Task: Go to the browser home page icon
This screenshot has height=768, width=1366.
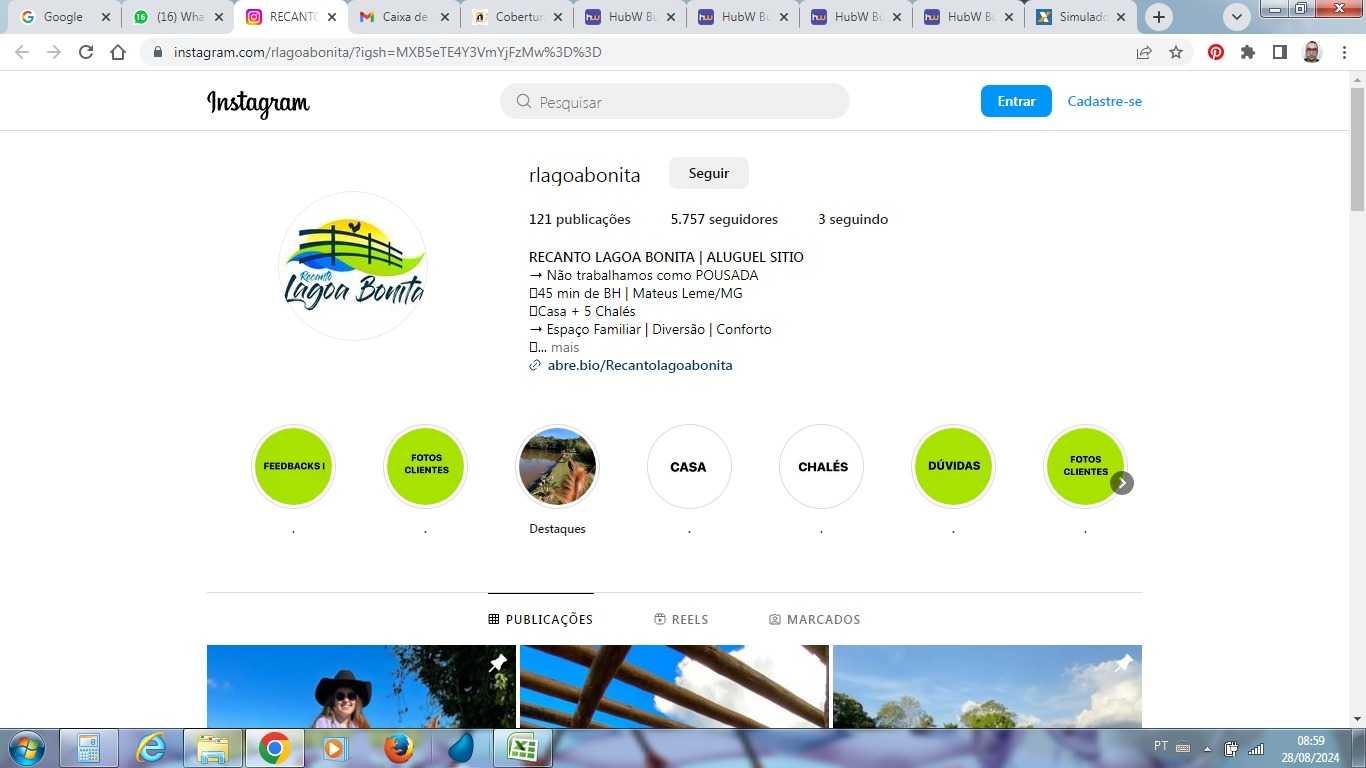Action: (x=118, y=52)
